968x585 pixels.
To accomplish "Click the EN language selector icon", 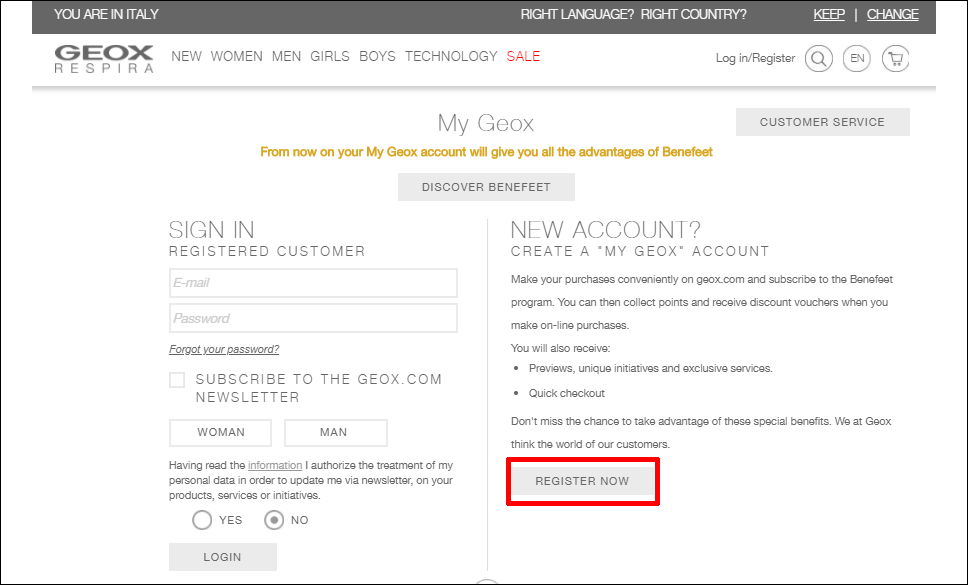I will click(x=857, y=59).
